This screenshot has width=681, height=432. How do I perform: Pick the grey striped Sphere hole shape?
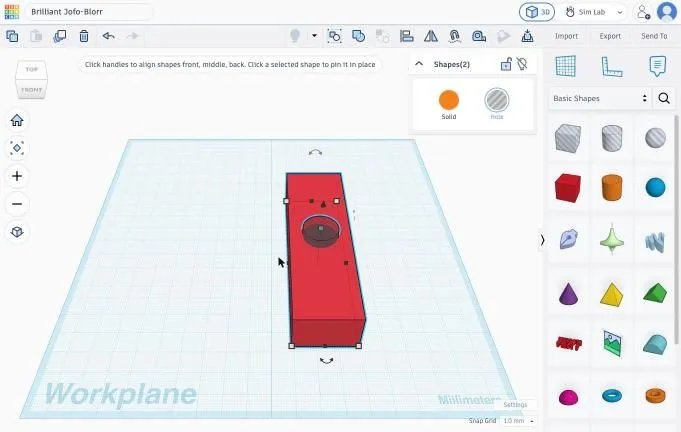point(655,138)
